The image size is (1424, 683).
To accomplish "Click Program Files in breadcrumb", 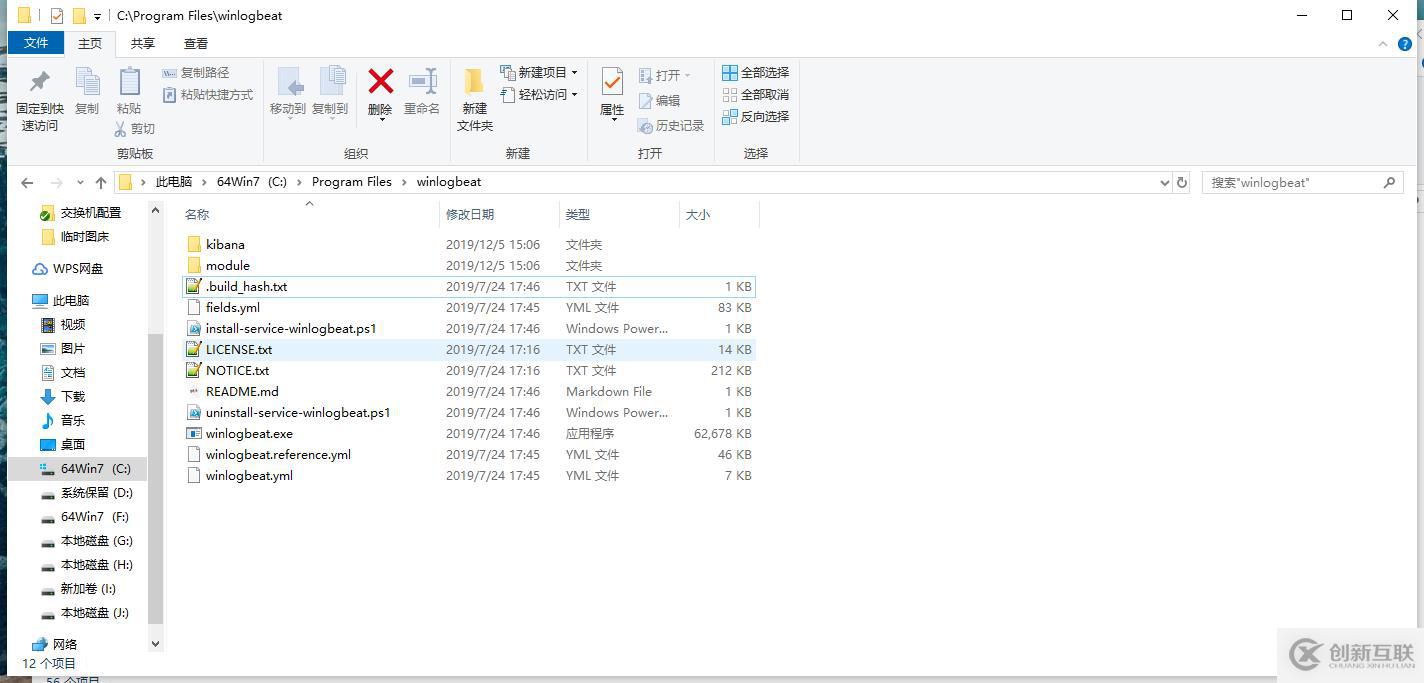I will tap(351, 182).
